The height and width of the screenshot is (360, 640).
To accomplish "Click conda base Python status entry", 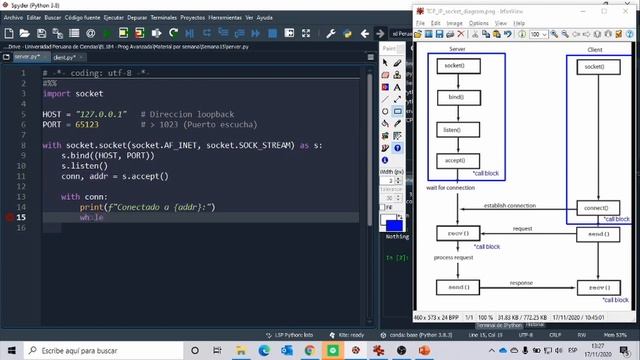I will pos(417,335).
